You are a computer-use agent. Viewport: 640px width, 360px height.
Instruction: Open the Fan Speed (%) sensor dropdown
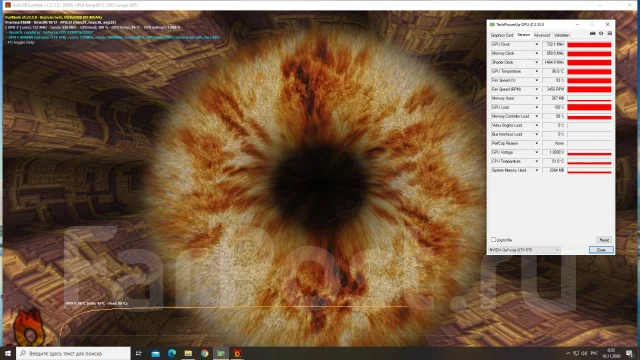tap(536, 80)
